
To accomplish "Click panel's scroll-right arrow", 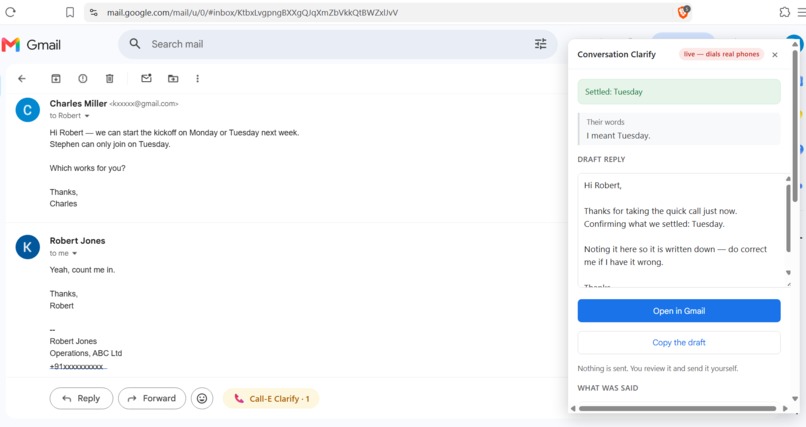I will point(785,409).
